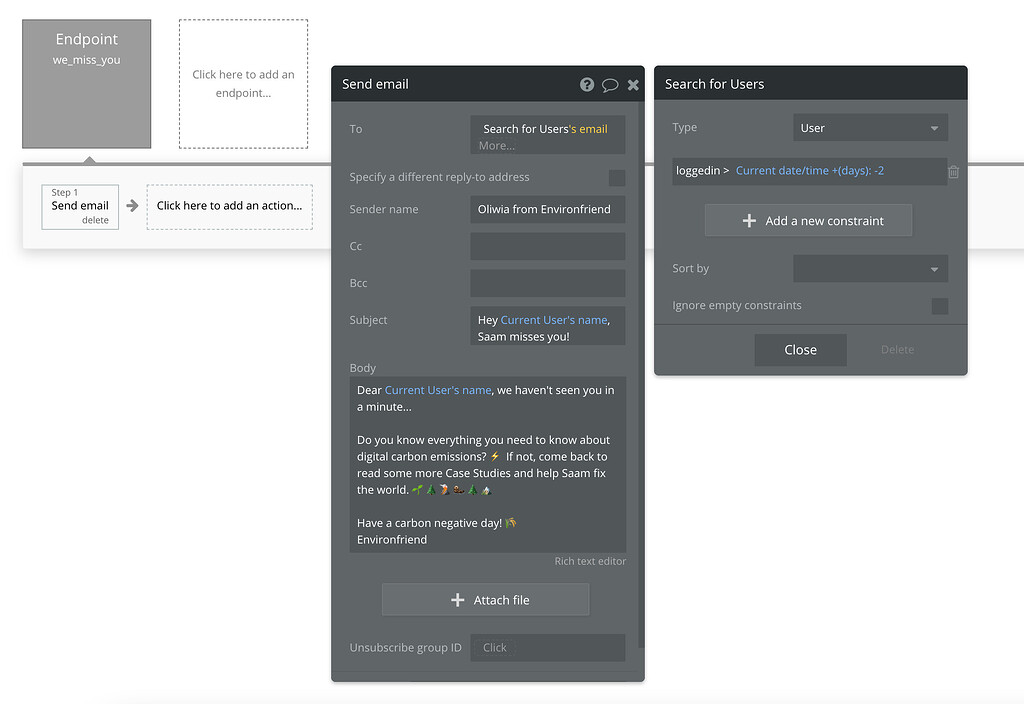
Task: Delete the loggedin constraint via trash icon
Action: [x=953, y=171]
